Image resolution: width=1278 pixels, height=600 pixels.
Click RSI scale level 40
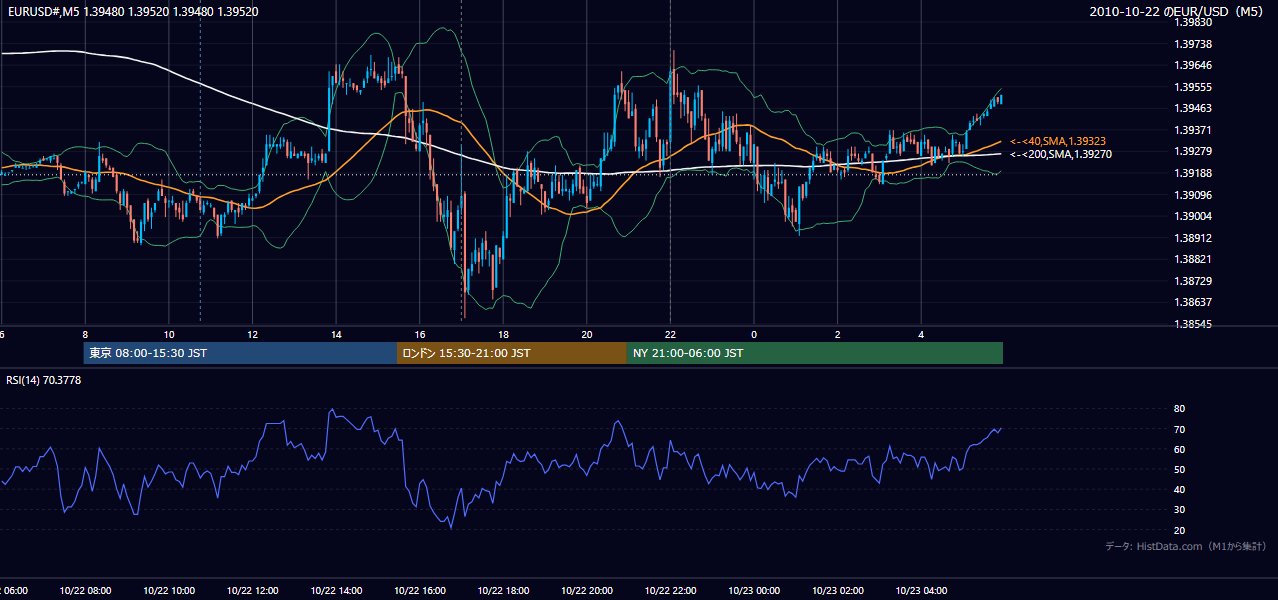(1179, 489)
